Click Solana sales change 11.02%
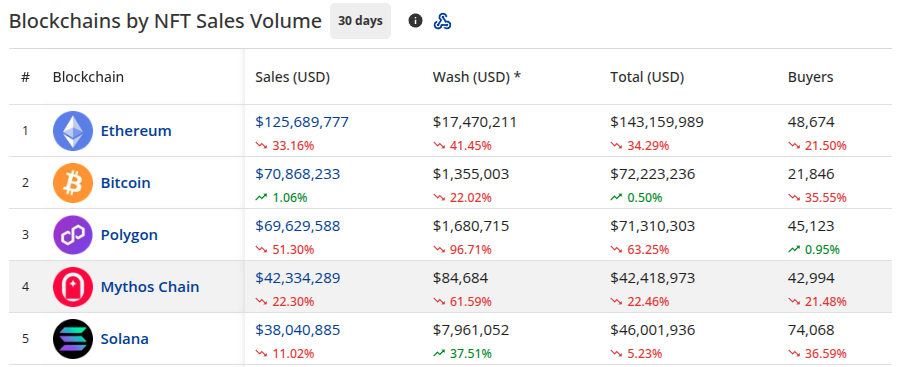 coord(285,354)
